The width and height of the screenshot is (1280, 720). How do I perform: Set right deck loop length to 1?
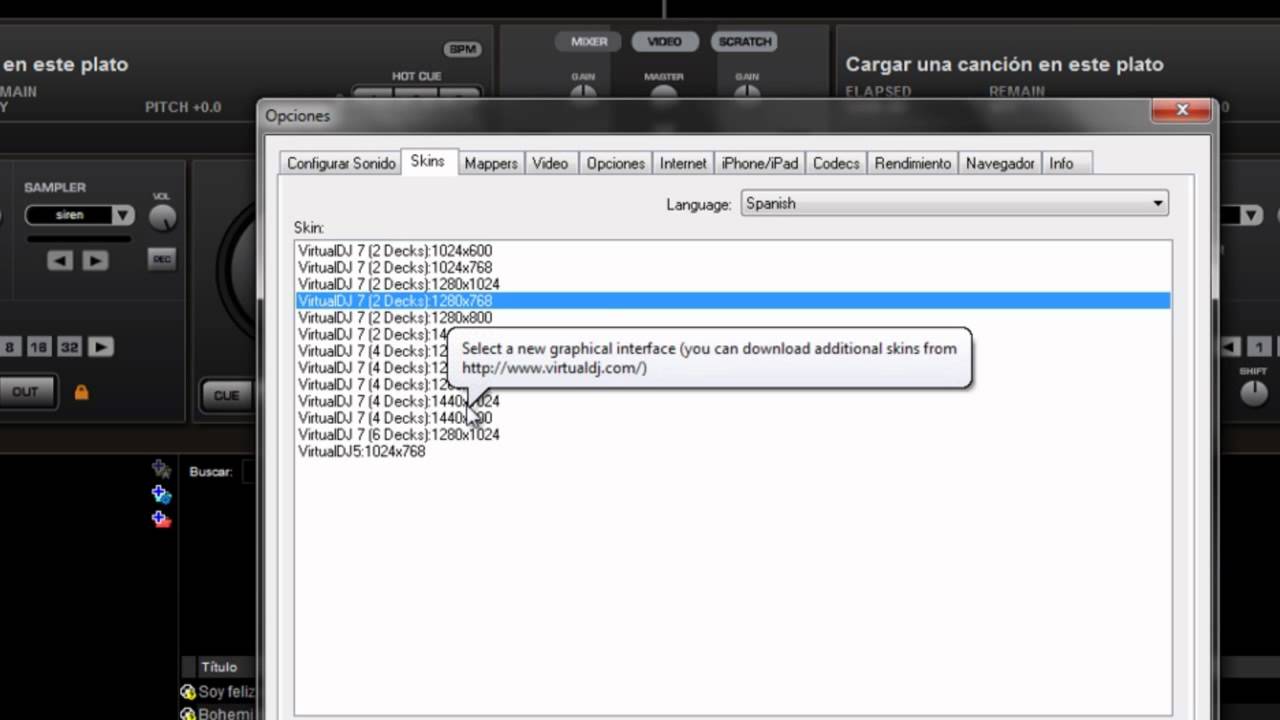tap(1261, 347)
